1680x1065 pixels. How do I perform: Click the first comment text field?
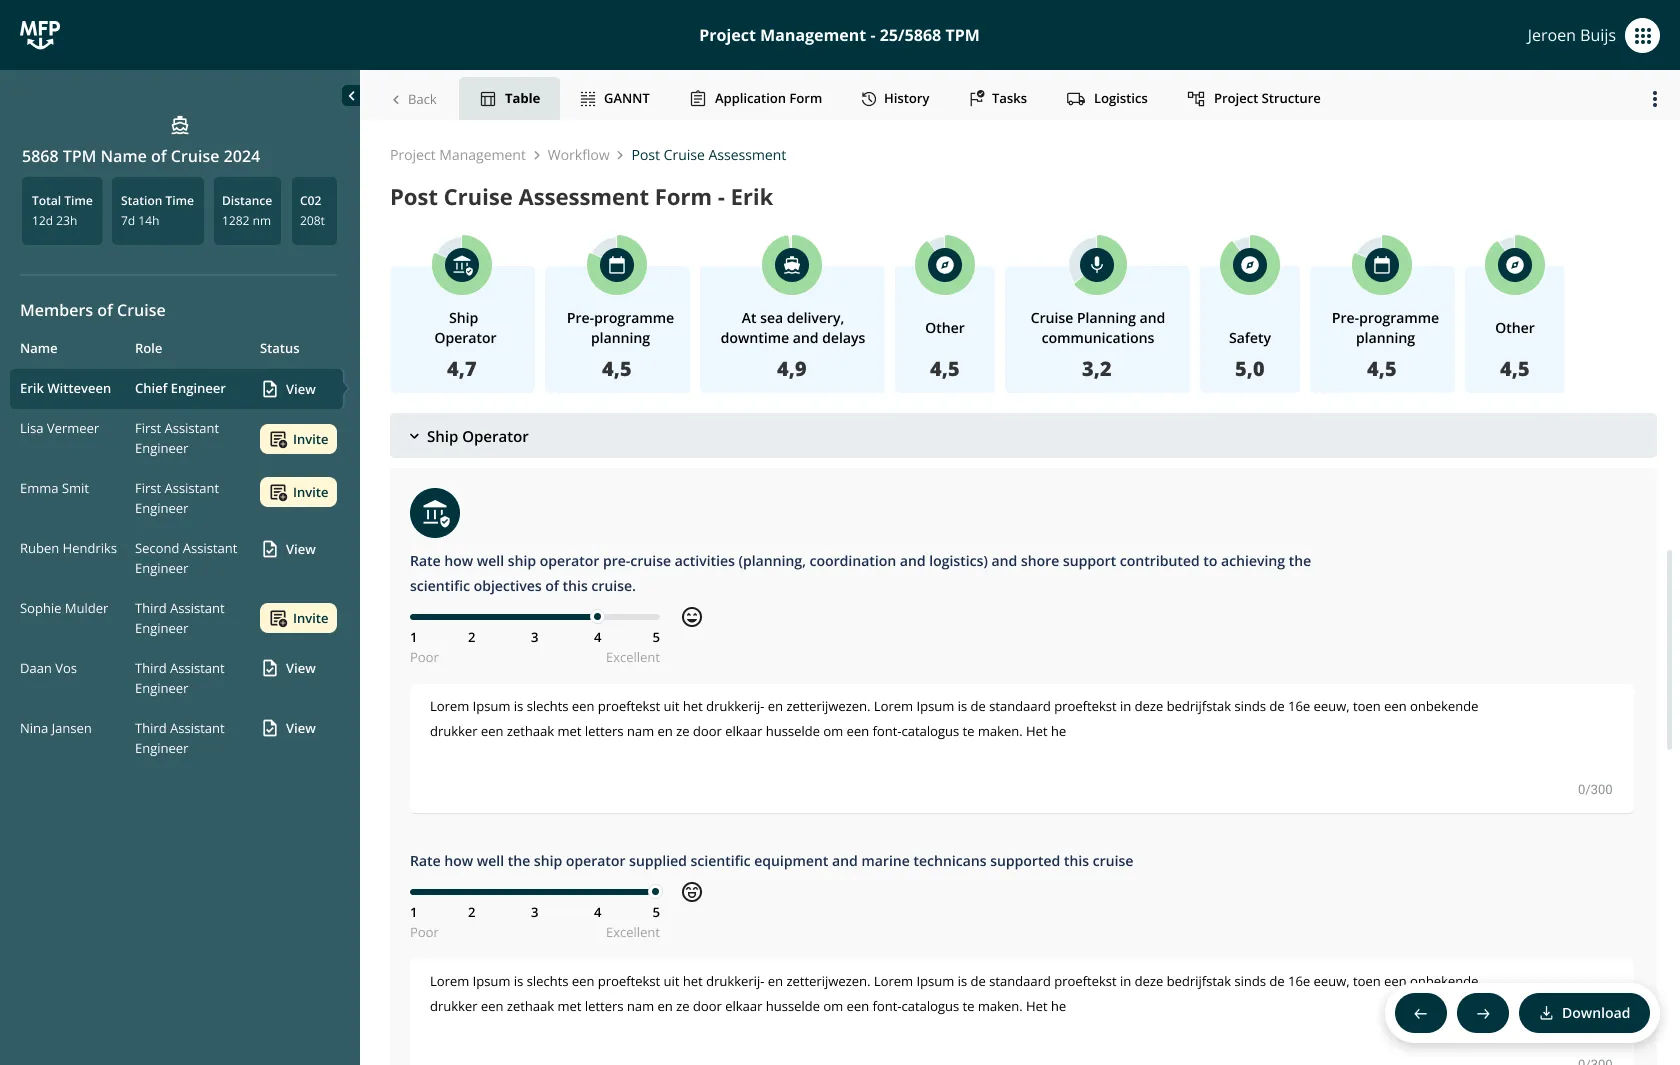(x=1020, y=745)
